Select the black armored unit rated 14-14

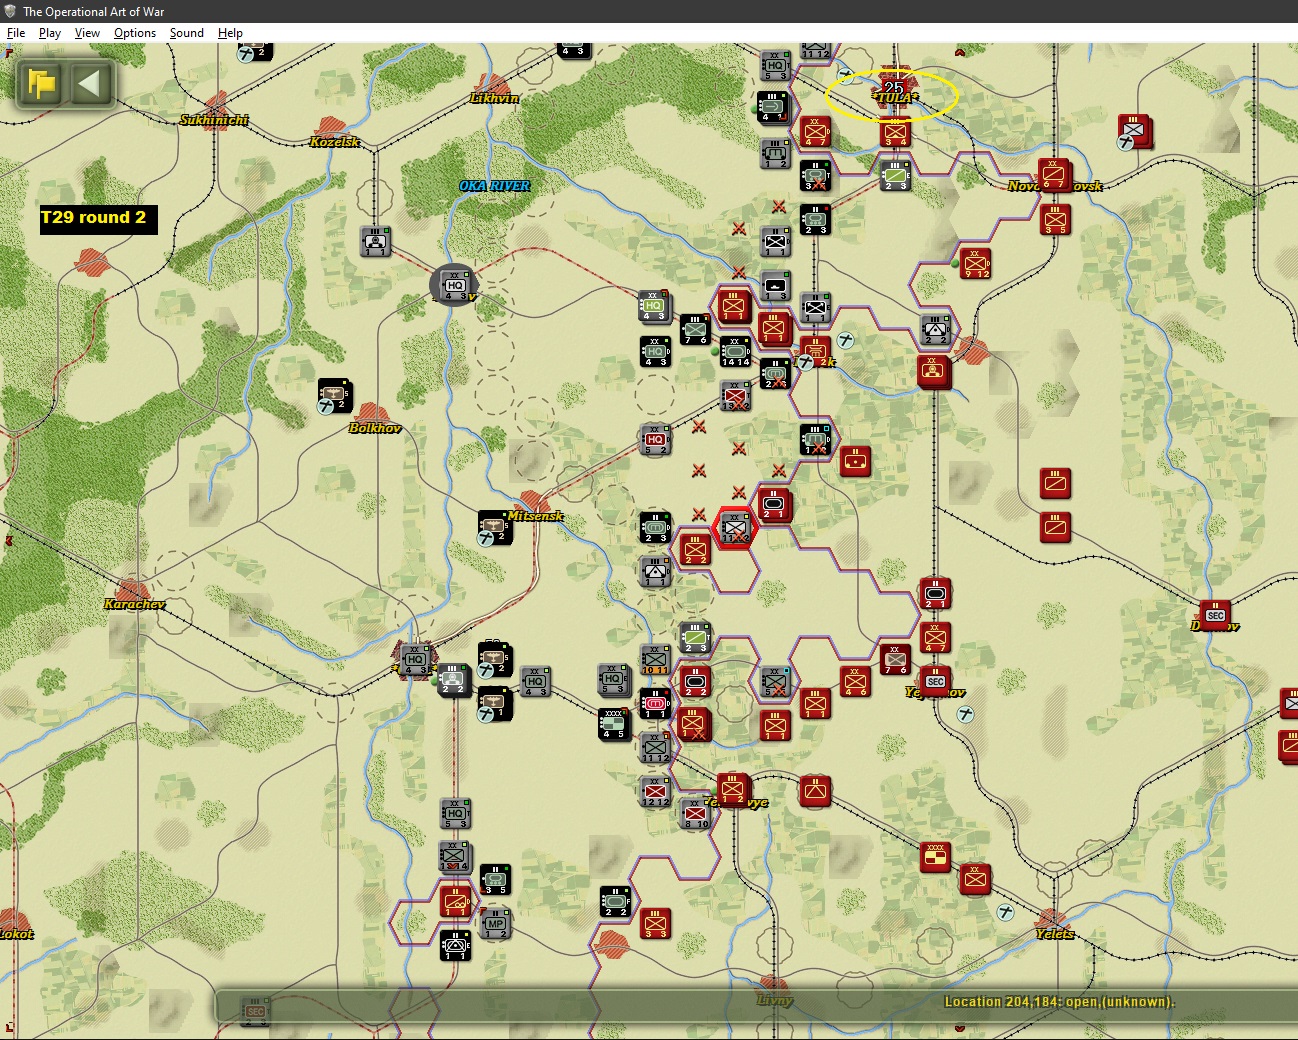coord(735,351)
